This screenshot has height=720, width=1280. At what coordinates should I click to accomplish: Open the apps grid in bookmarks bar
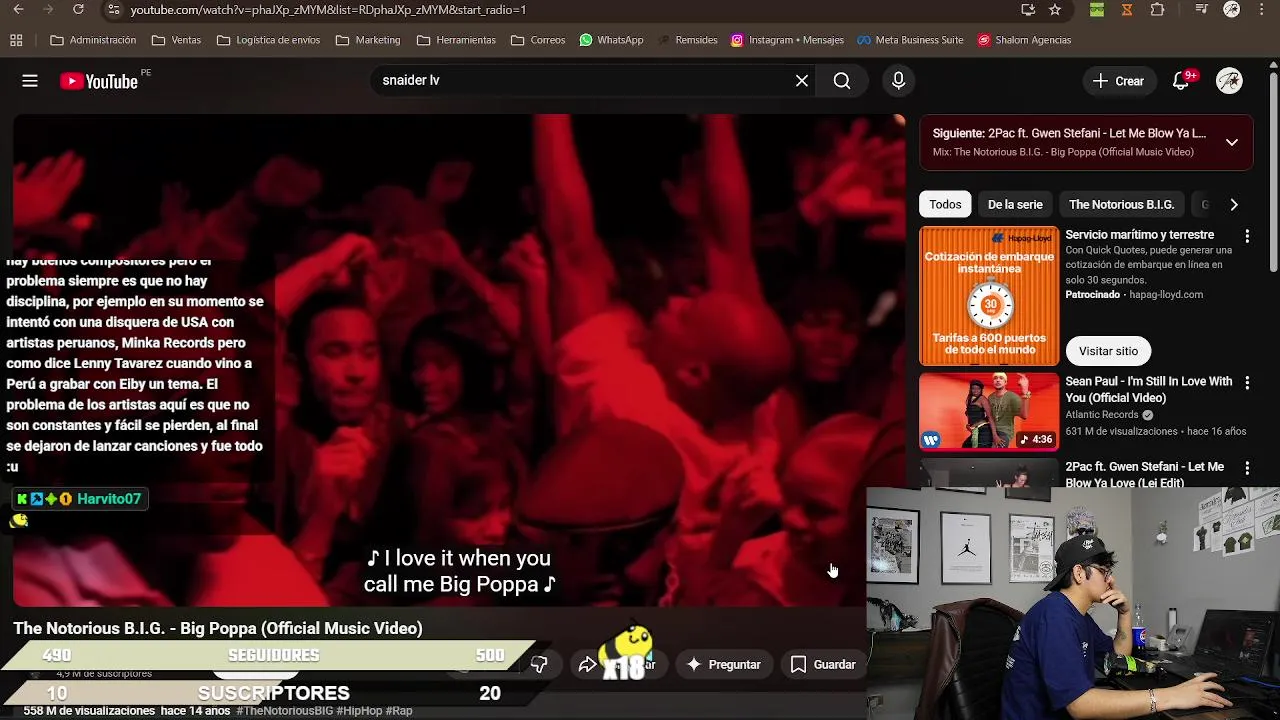[16, 40]
